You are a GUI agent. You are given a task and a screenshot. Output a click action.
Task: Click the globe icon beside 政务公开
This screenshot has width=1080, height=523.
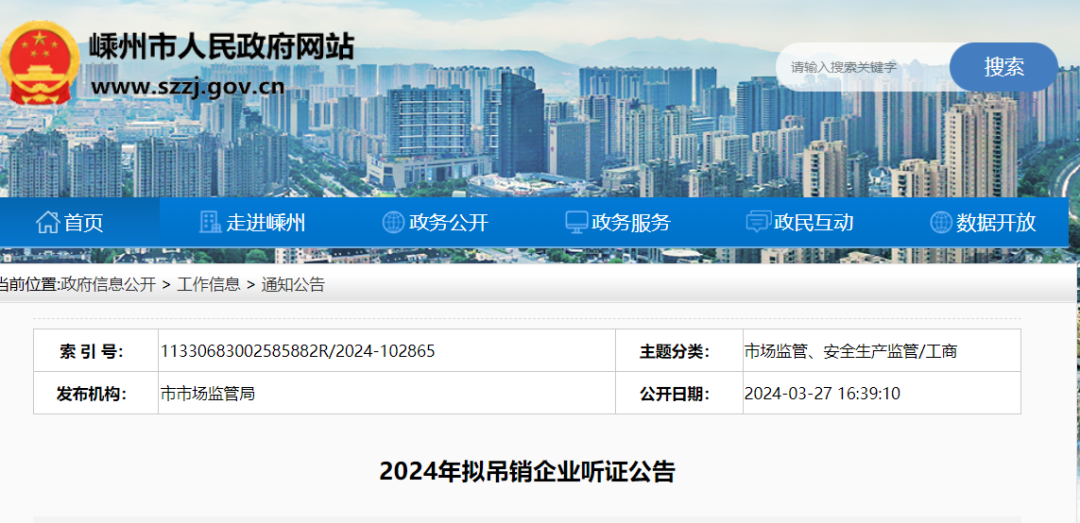coord(393,222)
